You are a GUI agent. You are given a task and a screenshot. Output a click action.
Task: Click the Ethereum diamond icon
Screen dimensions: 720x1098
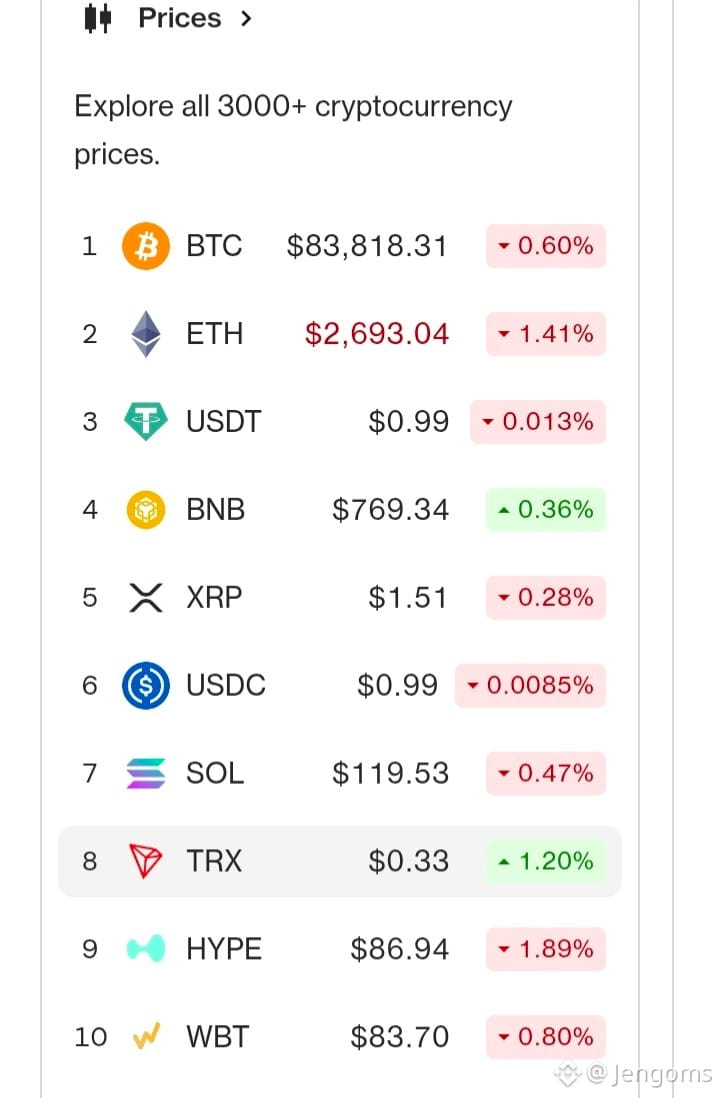pos(146,334)
